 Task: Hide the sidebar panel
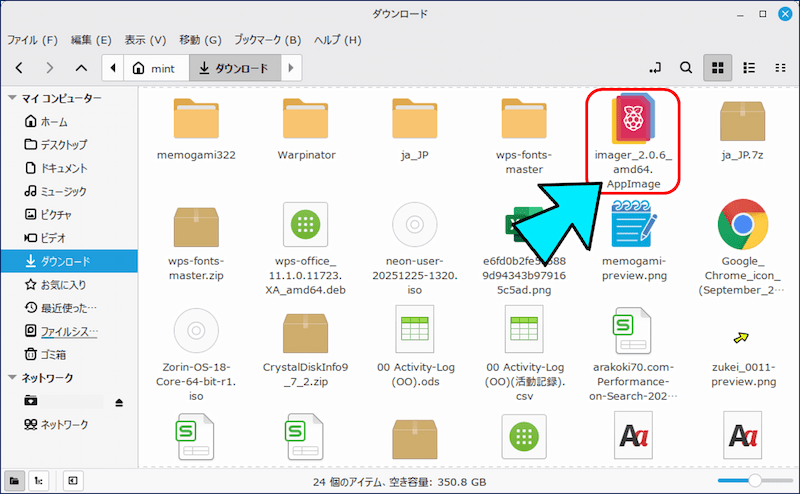(x=73, y=481)
